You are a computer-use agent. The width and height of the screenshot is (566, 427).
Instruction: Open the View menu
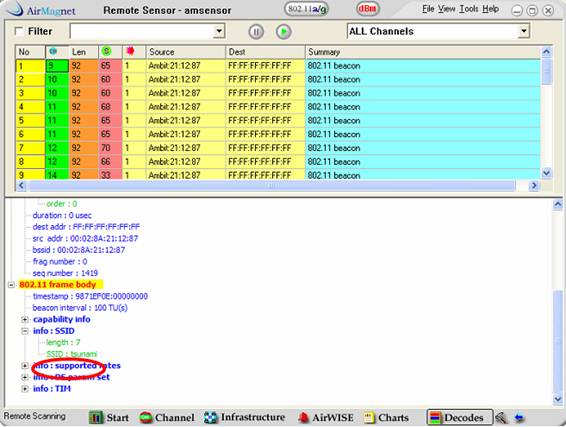[x=447, y=9]
